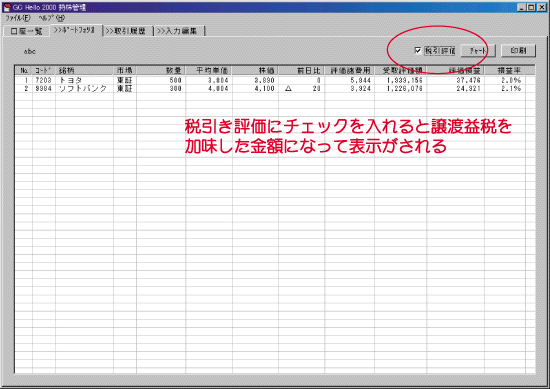Image resolution: width=550 pixels, height=389 pixels.
Task: Click the 数量 column header
Action: click(x=161, y=71)
